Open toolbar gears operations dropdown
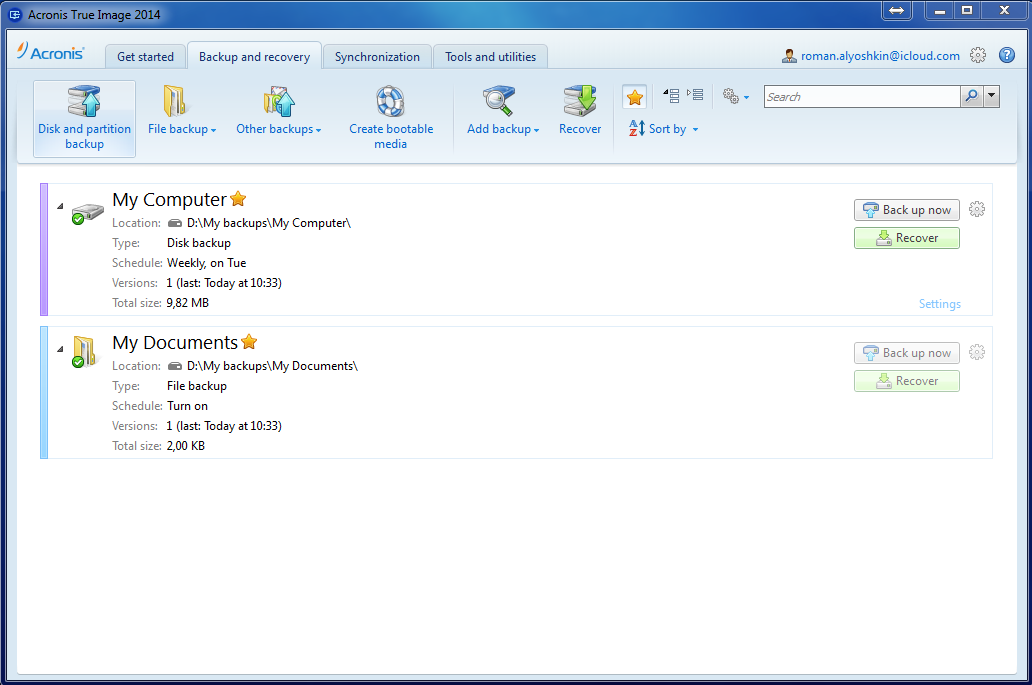Viewport: 1032px width, 685px height. 736,97
